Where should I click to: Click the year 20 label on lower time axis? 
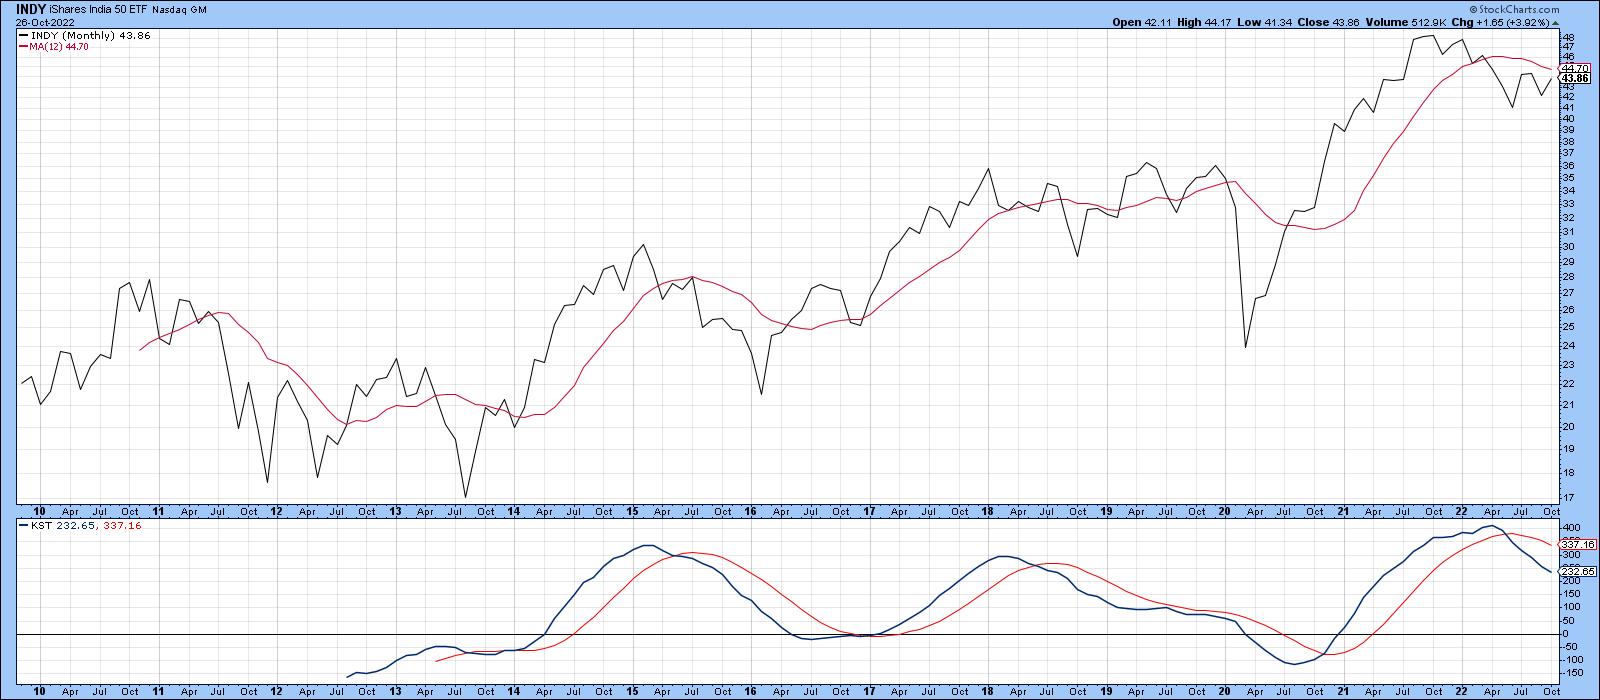tap(1224, 691)
